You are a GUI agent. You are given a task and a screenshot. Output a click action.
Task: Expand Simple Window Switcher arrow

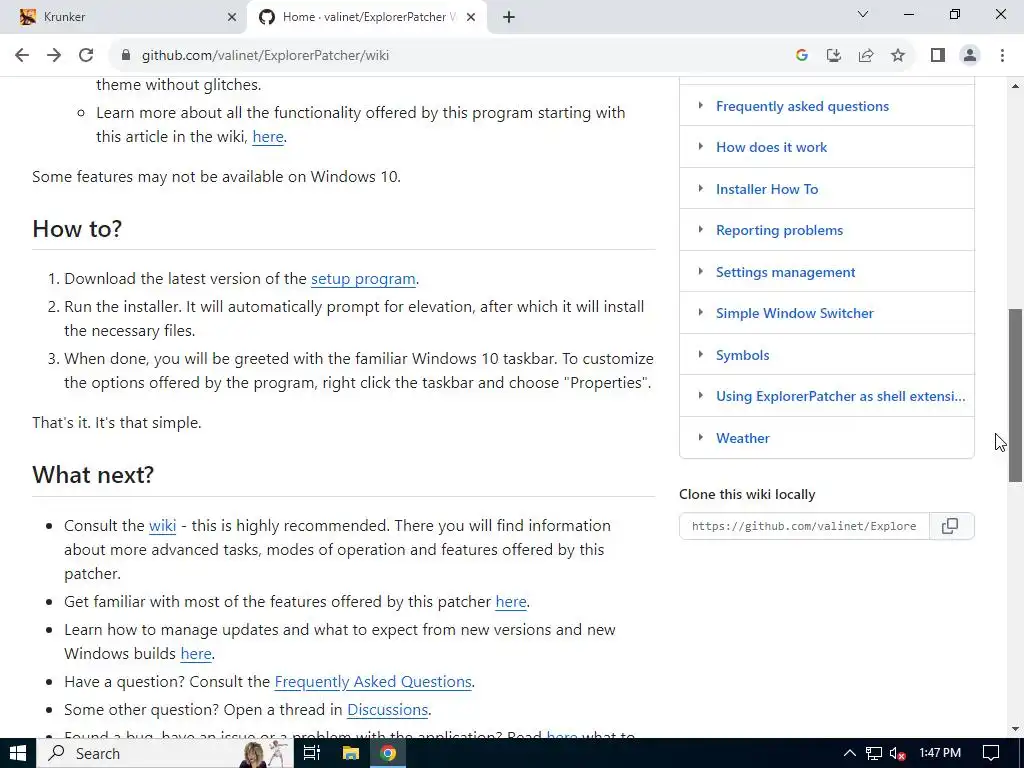[x=701, y=313]
